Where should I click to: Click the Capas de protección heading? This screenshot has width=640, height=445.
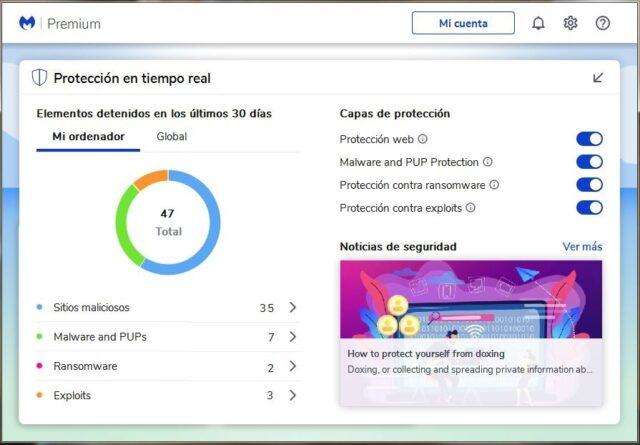(395, 113)
